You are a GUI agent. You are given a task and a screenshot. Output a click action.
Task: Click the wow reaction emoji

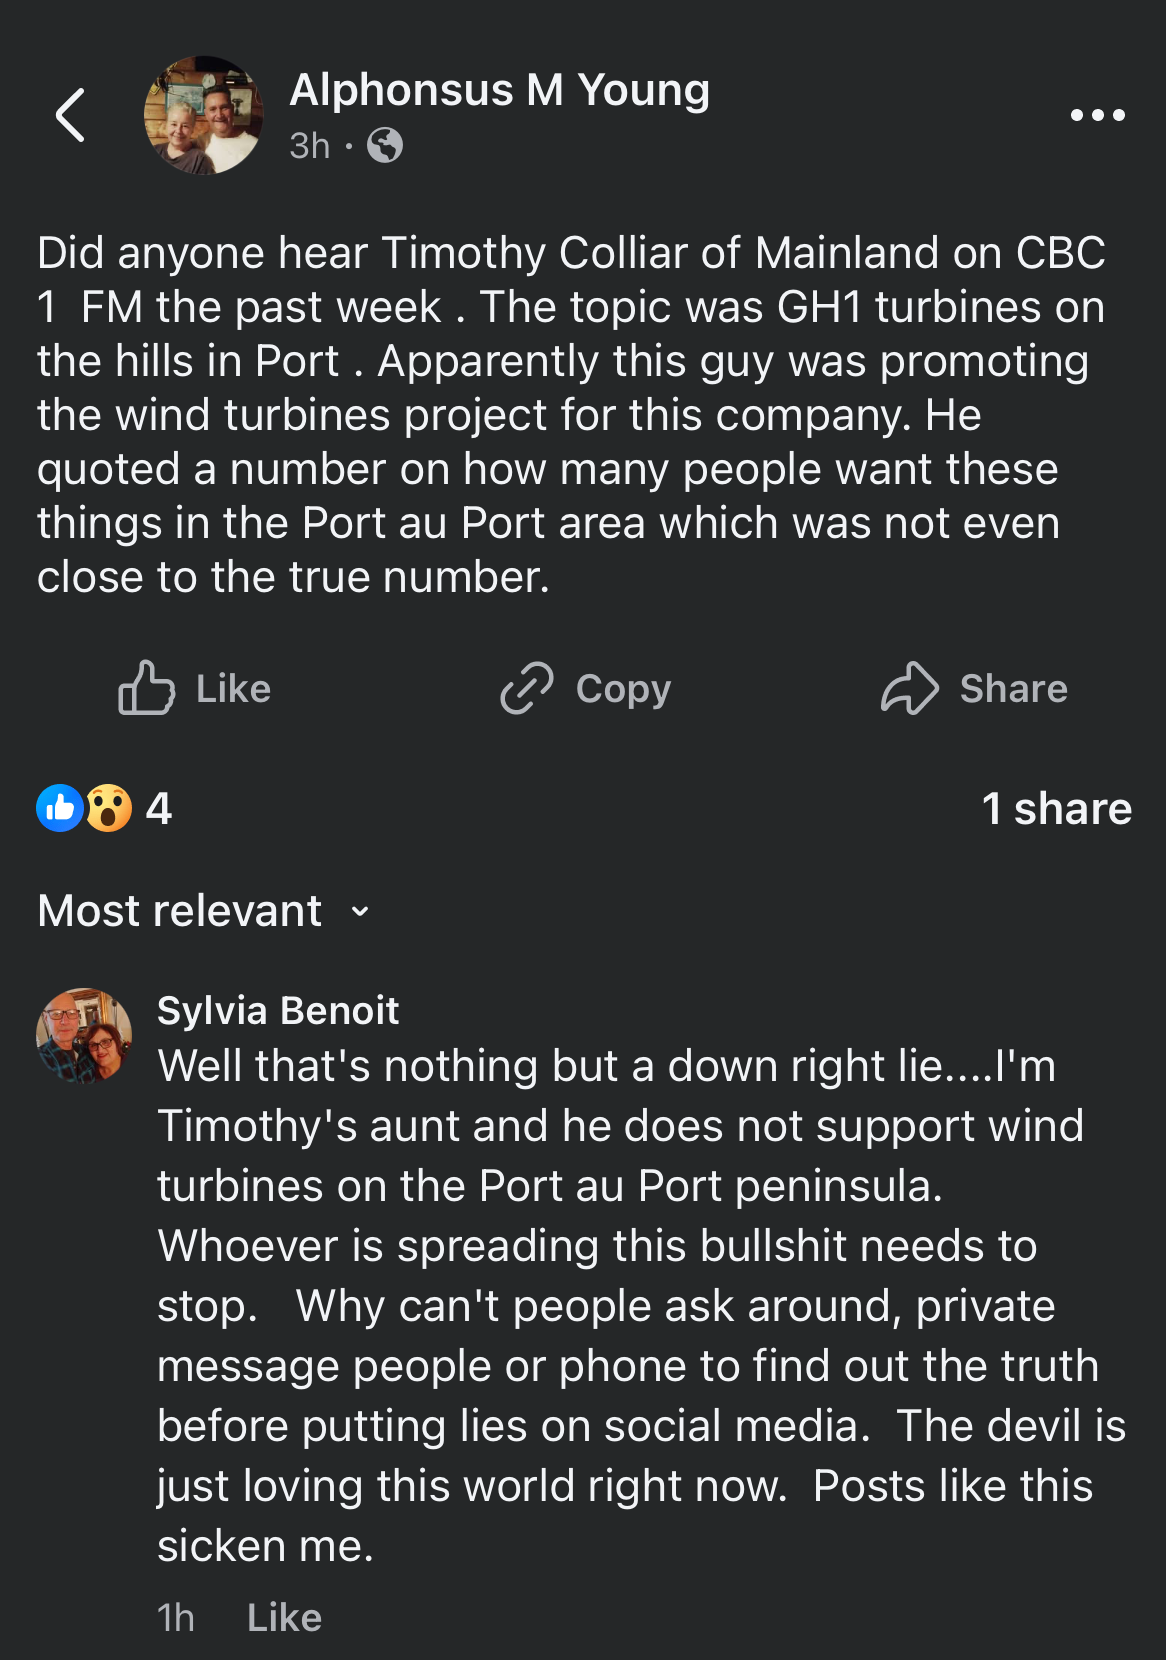click(x=108, y=808)
